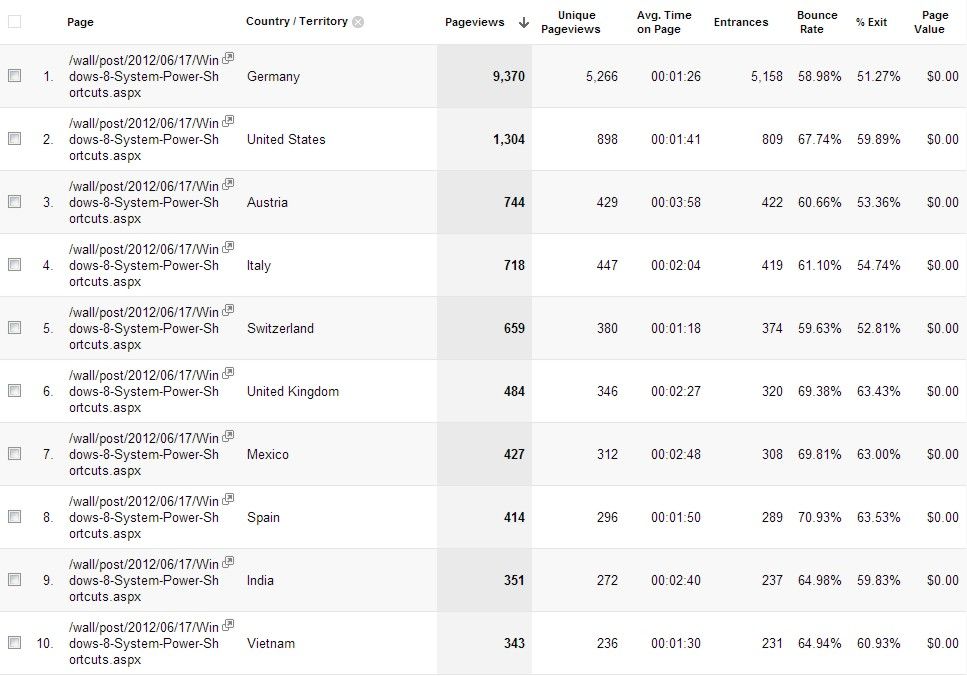Tick the checkbox for row 9 India
Viewport: 967px width, 676px height.
click(x=14, y=580)
